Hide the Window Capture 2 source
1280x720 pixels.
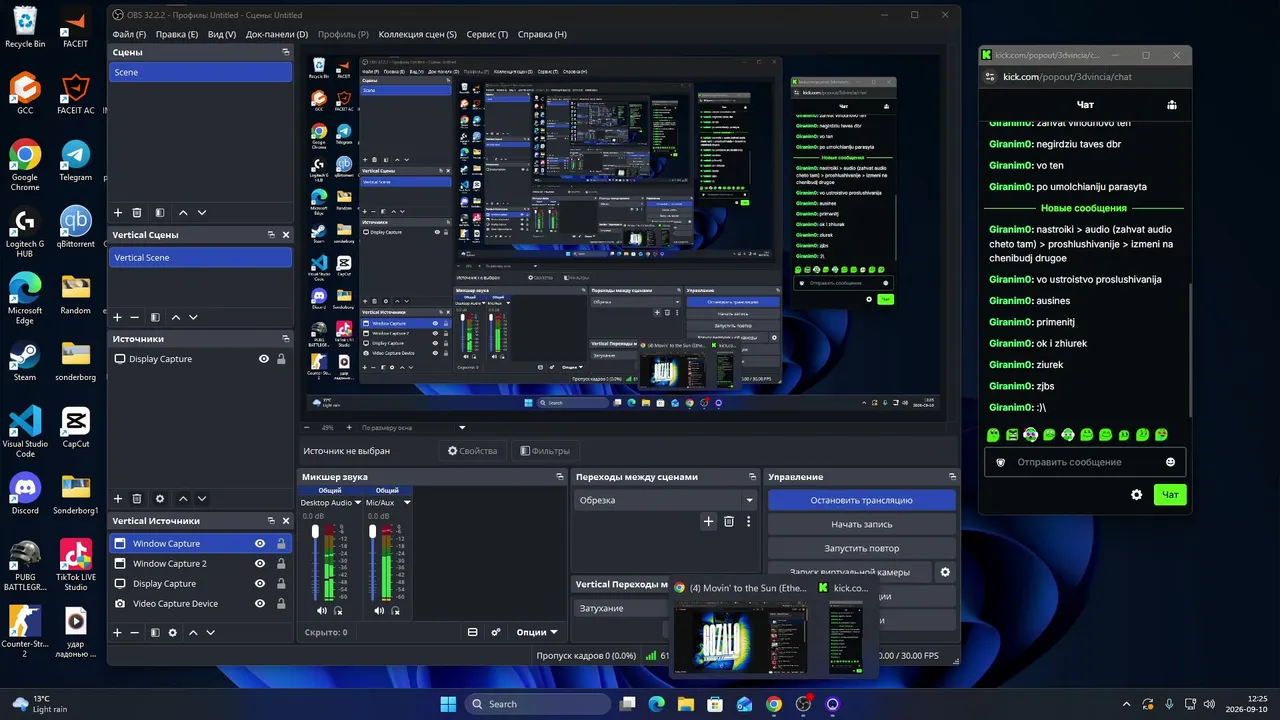(260, 563)
